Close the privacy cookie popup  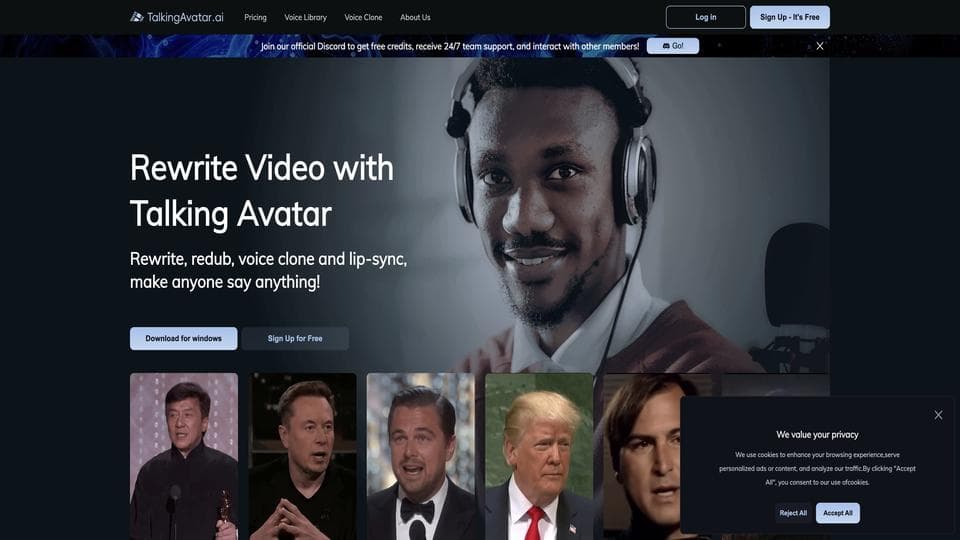[938, 415]
